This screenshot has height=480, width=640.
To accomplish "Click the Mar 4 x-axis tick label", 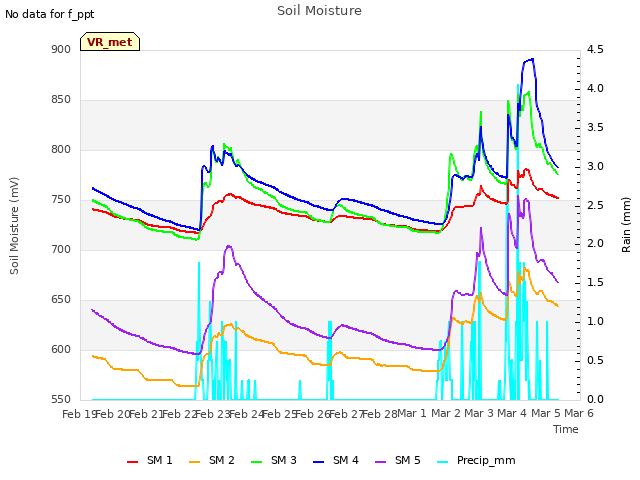I will point(512,413).
